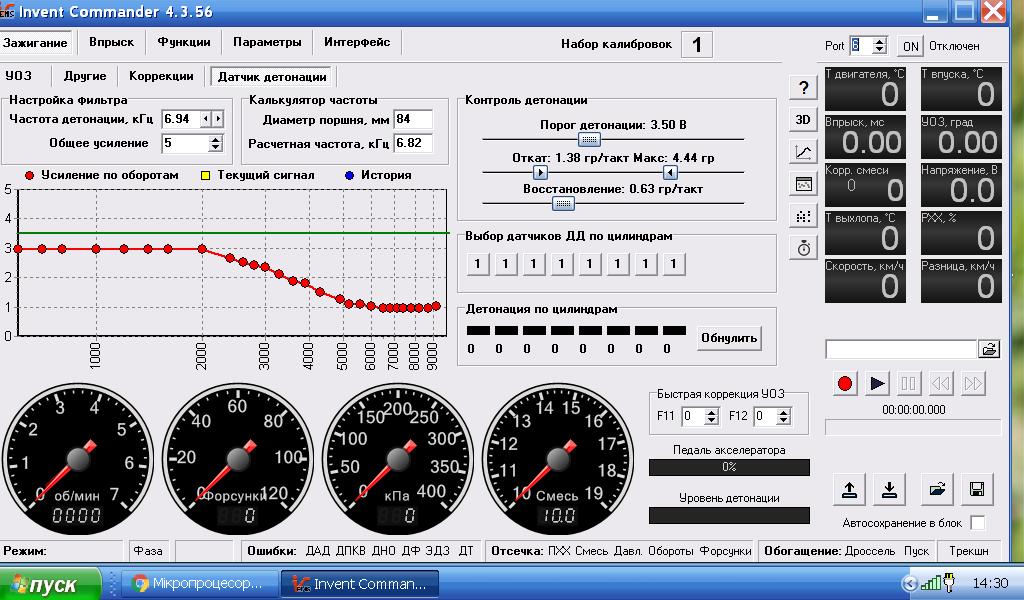
Task: Open the УОЗ subtab
Action: (18, 76)
